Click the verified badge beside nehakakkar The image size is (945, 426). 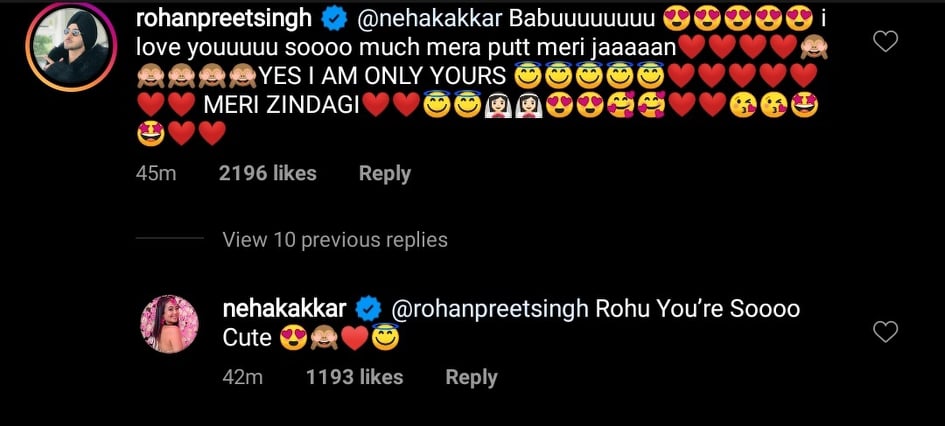click(368, 307)
